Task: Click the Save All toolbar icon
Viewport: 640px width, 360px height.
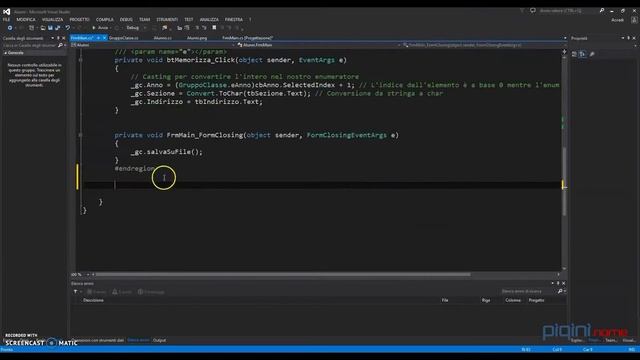Action: 58,28
